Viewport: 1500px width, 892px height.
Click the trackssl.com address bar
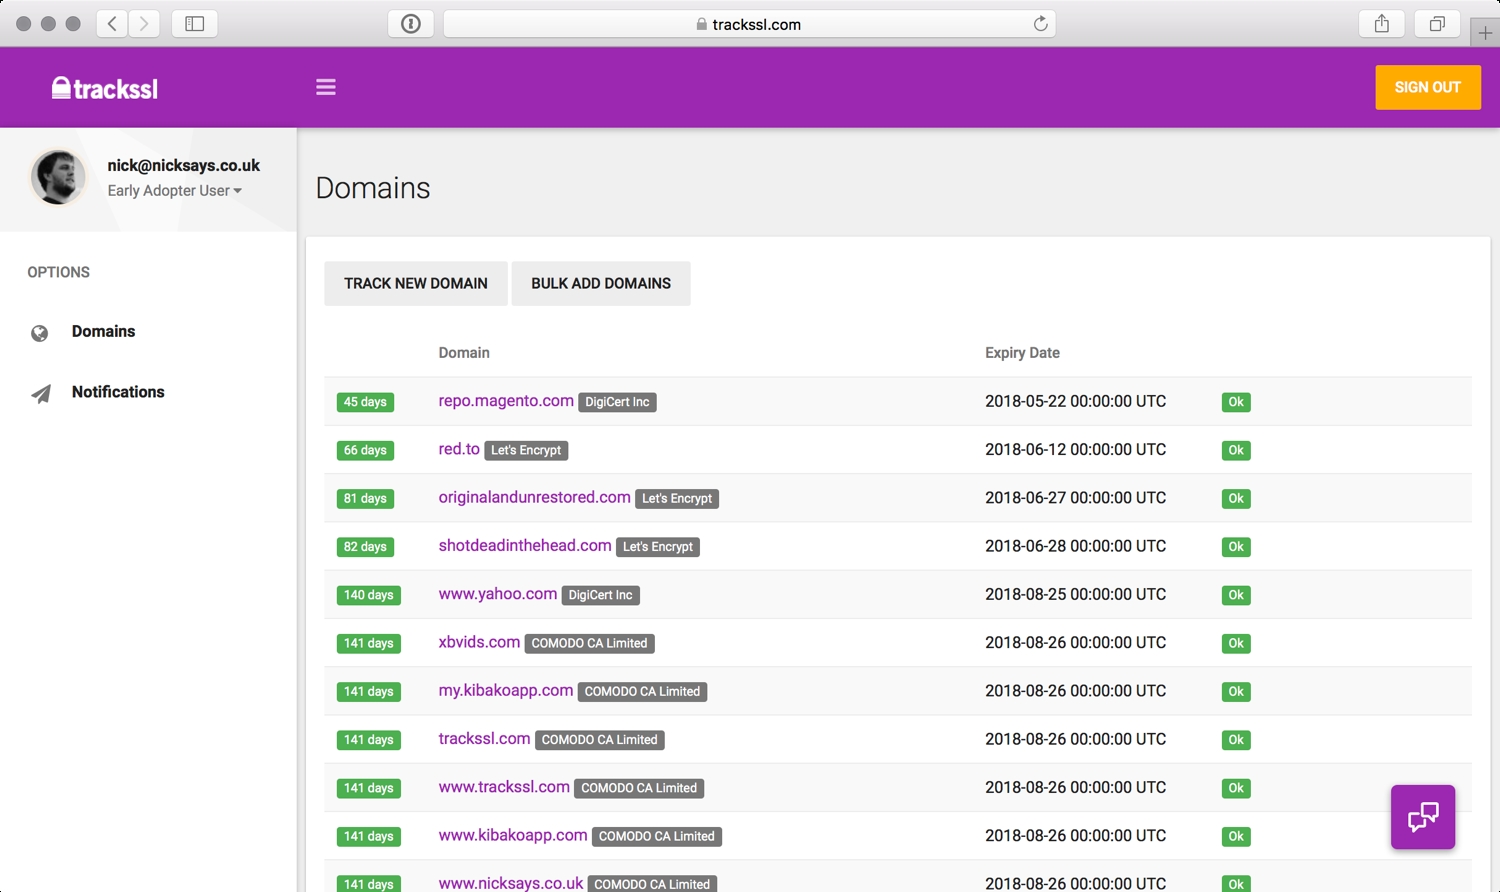[x=749, y=24]
